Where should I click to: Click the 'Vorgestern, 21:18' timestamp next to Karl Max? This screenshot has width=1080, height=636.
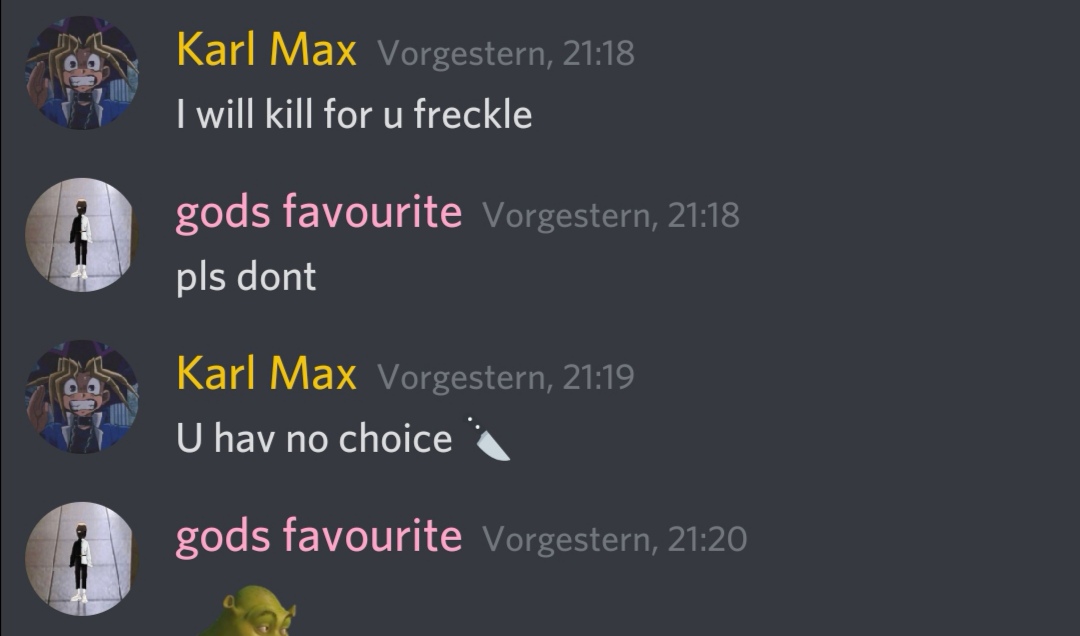(506, 54)
